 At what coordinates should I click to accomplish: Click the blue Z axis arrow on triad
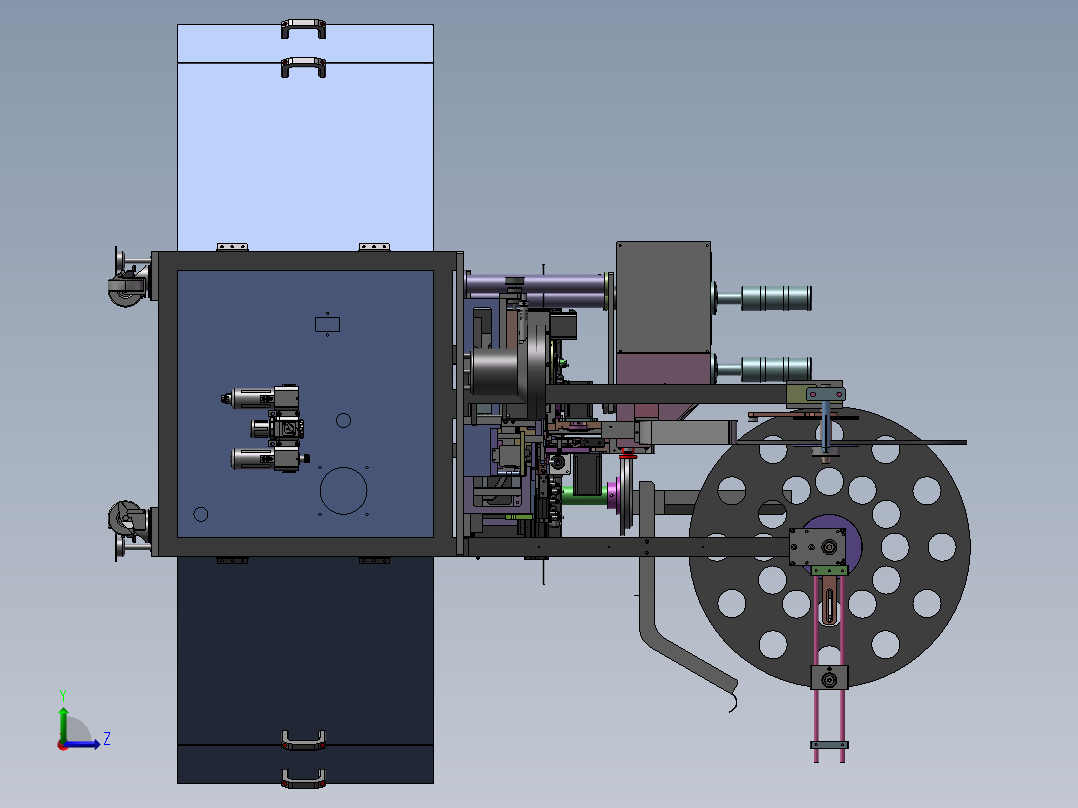pyautogui.click(x=85, y=743)
